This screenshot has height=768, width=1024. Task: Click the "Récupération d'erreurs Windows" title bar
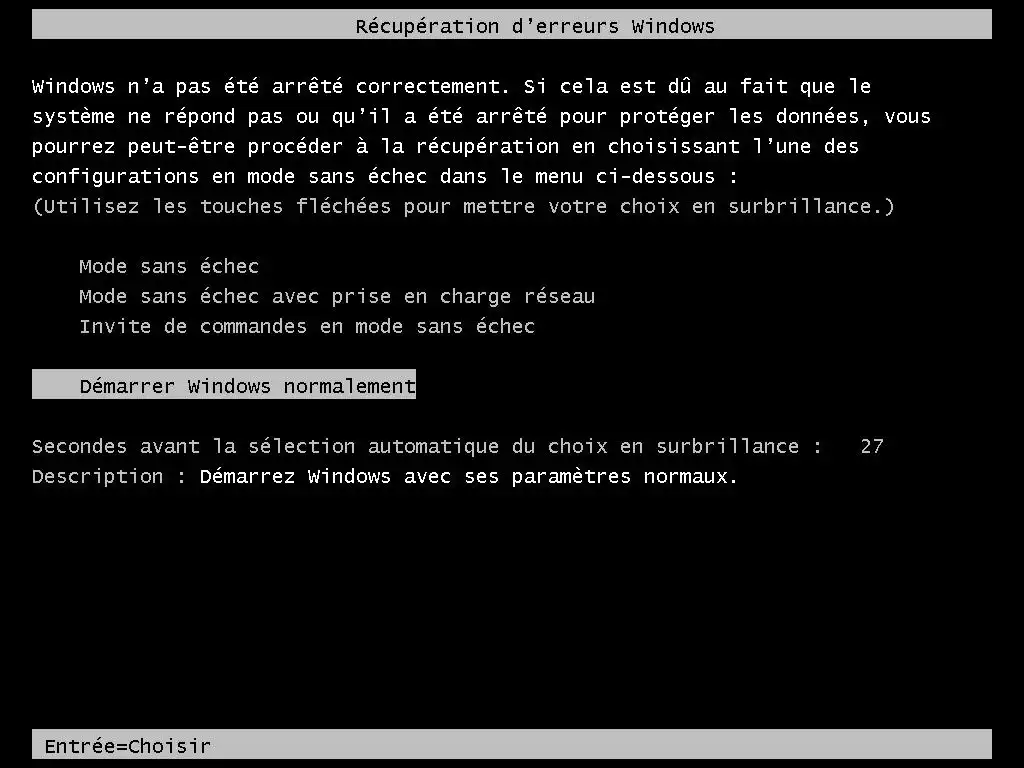[512, 25]
